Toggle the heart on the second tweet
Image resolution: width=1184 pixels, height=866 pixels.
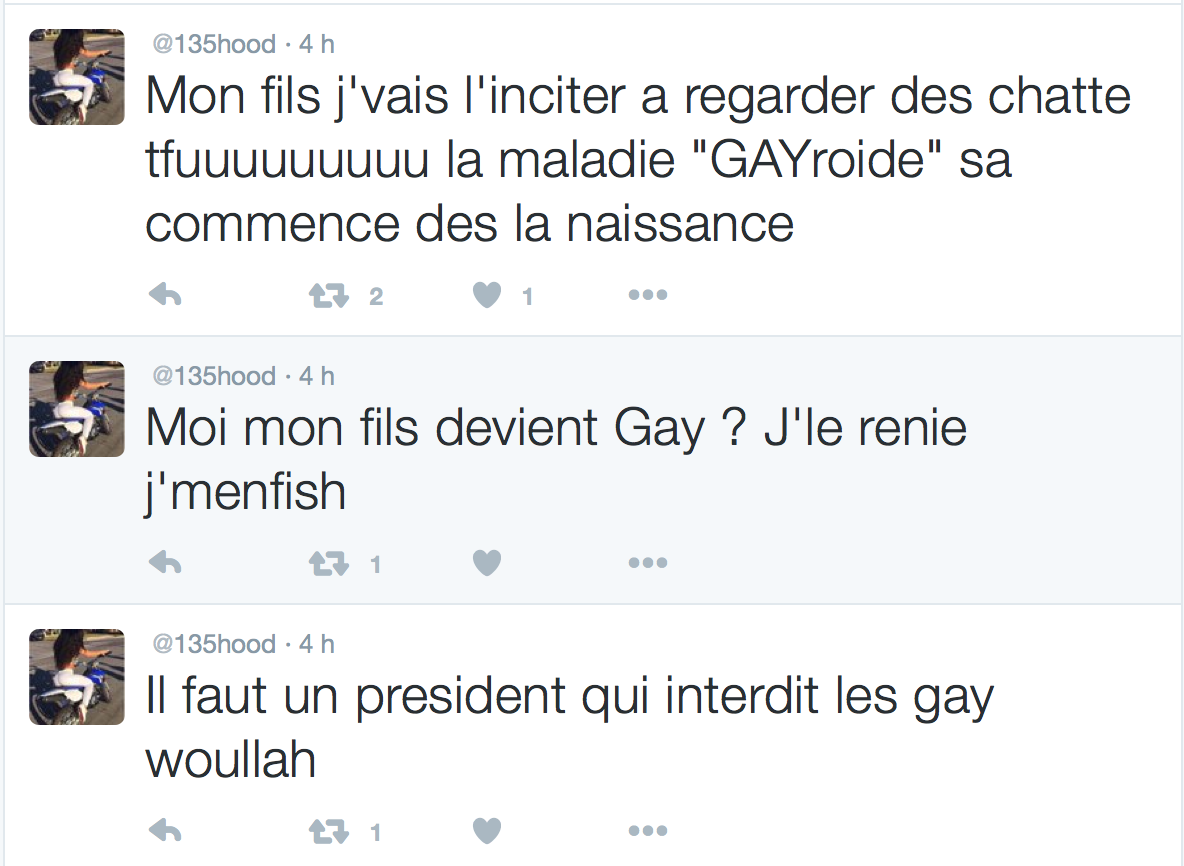[486, 563]
